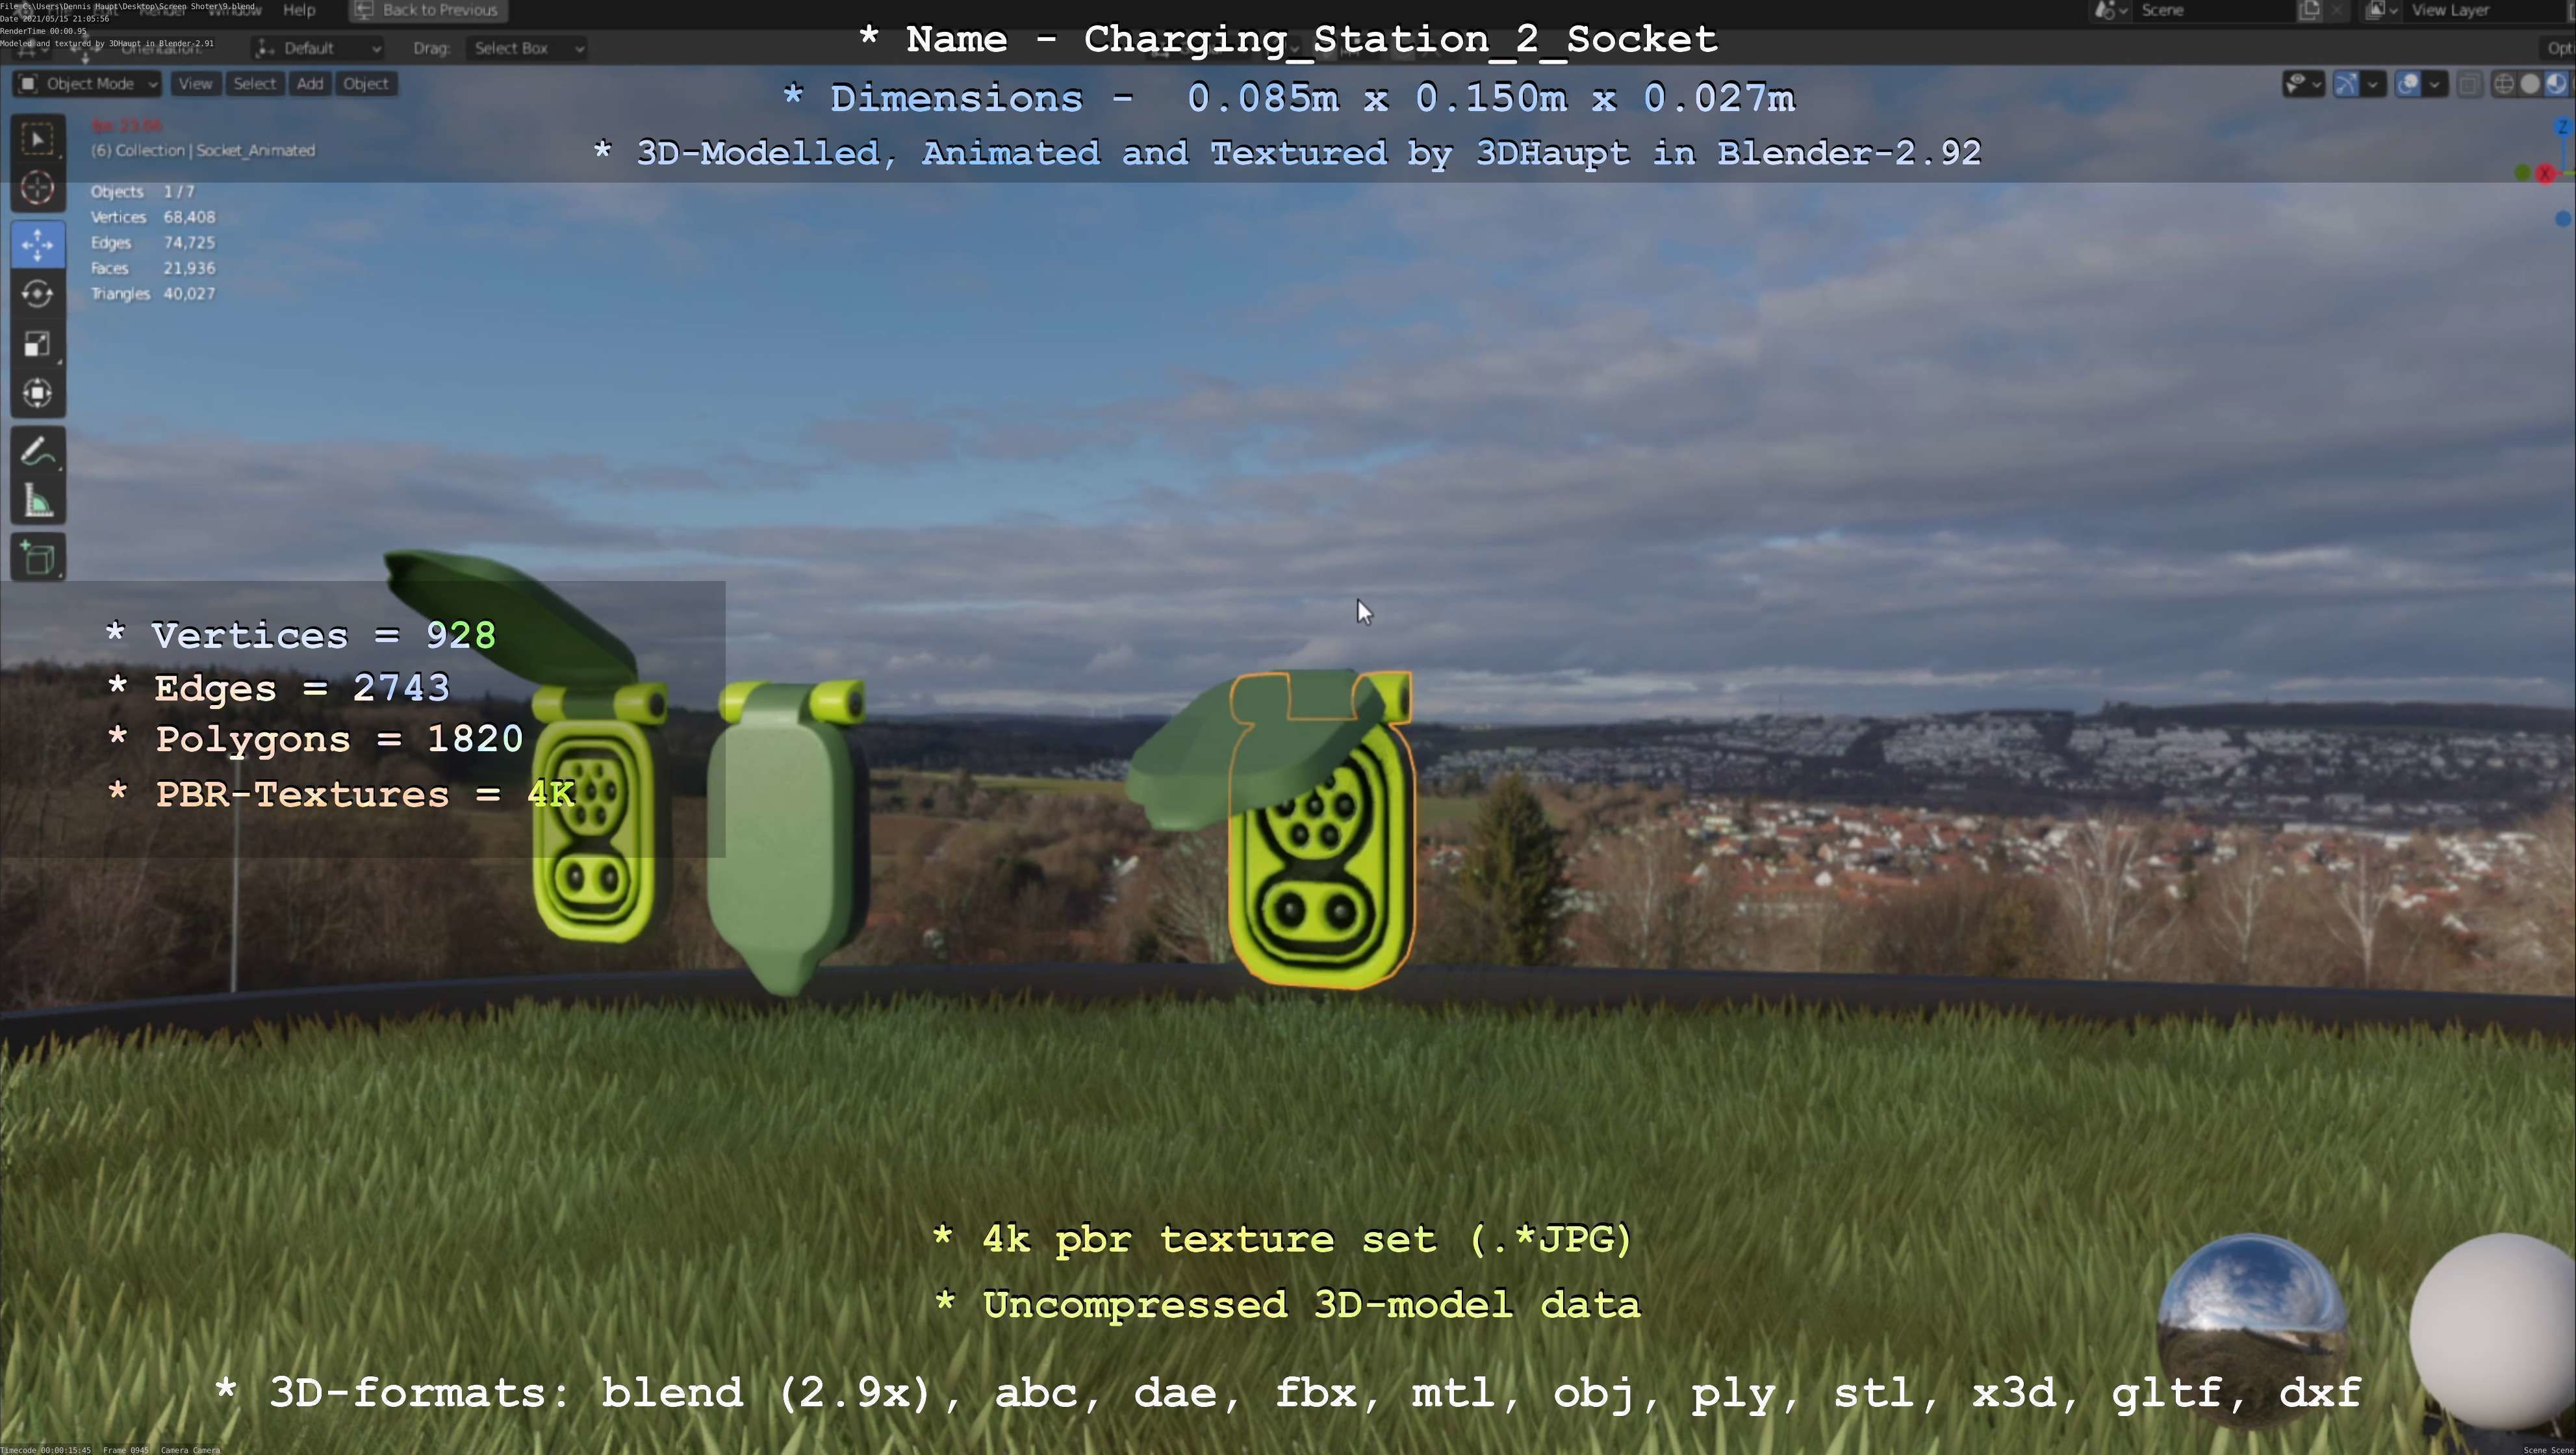Expand the gizmo options arrow
2576x1455 pixels.
(2373, 84)
